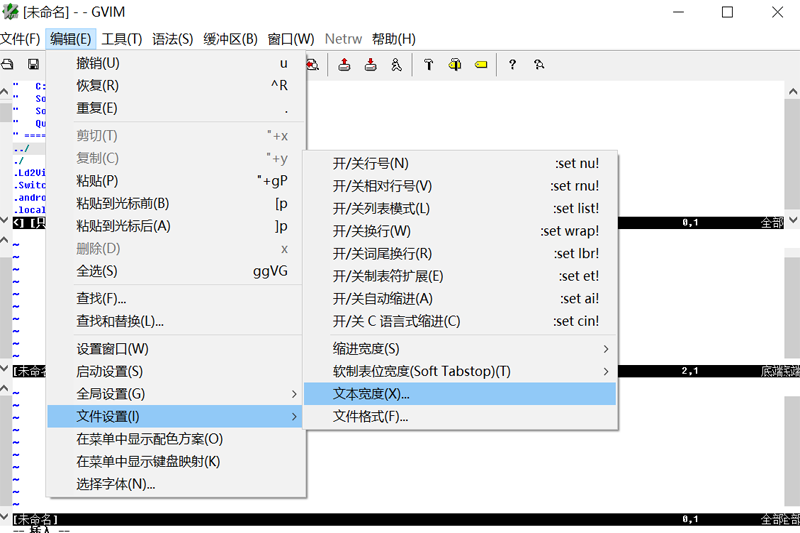Viewport: 800px width, 533px height.
Task: Click top window's left scrollbar up arrow
Action: pos(5,92)
